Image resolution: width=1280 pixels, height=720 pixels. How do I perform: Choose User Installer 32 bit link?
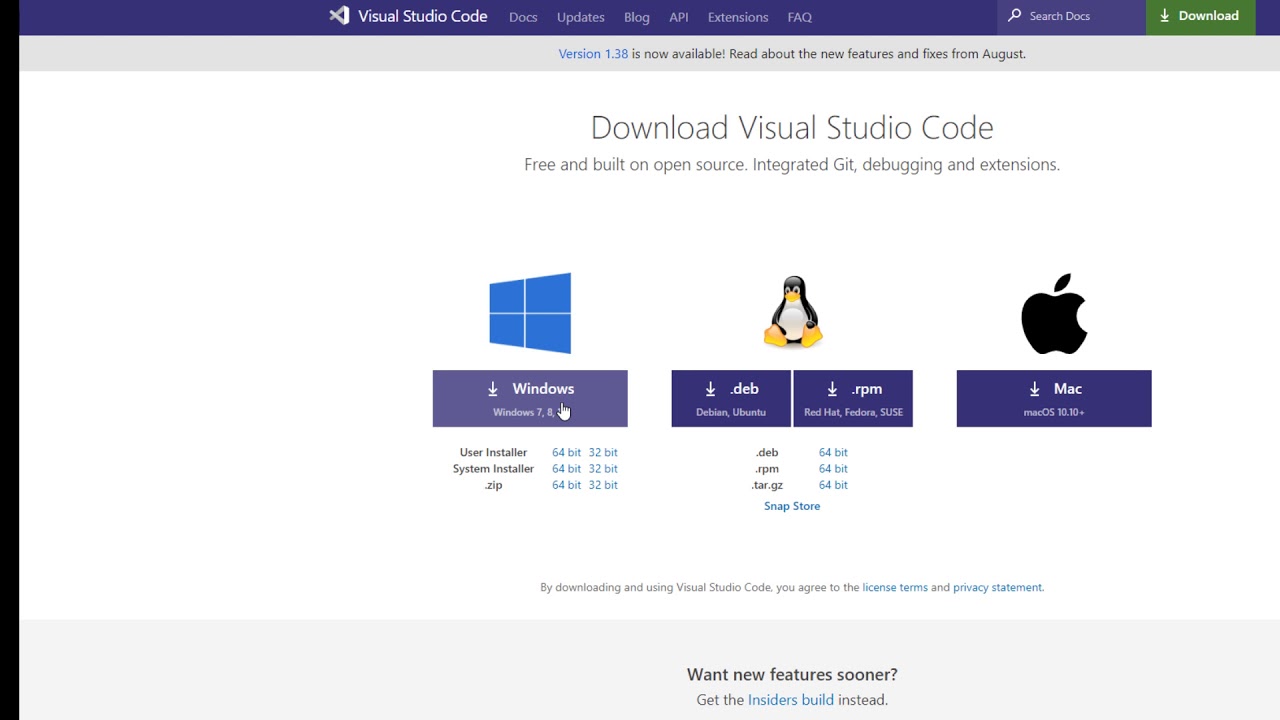click(603, 453)
